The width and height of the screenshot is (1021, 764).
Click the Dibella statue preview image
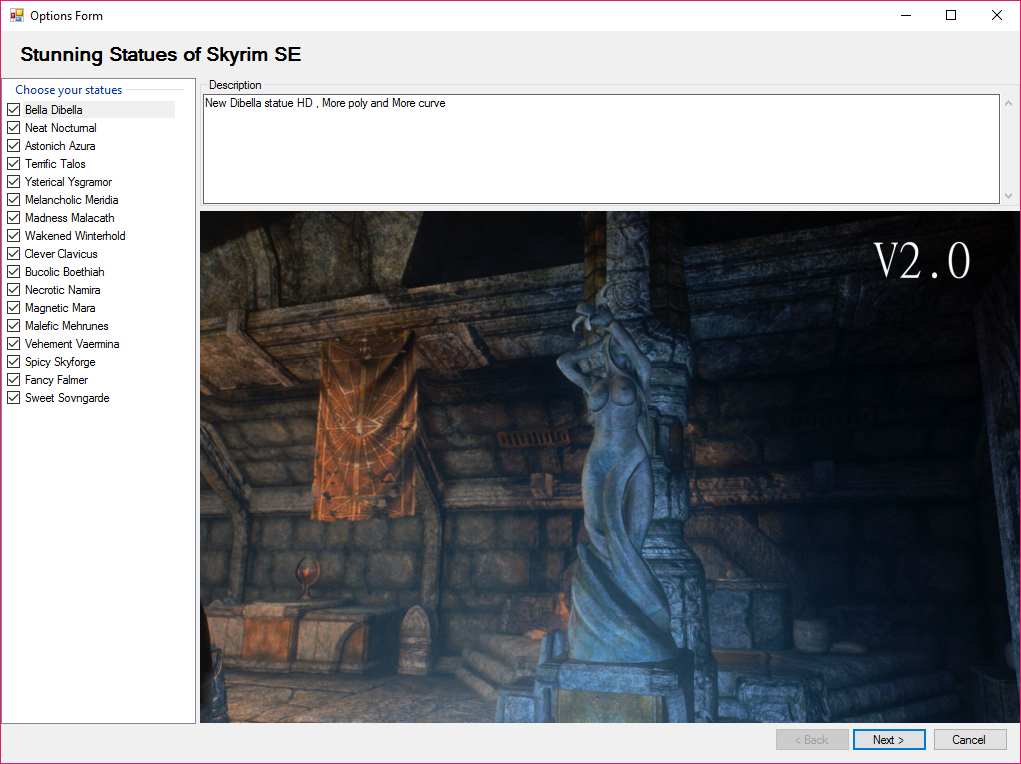coord(610,466)
